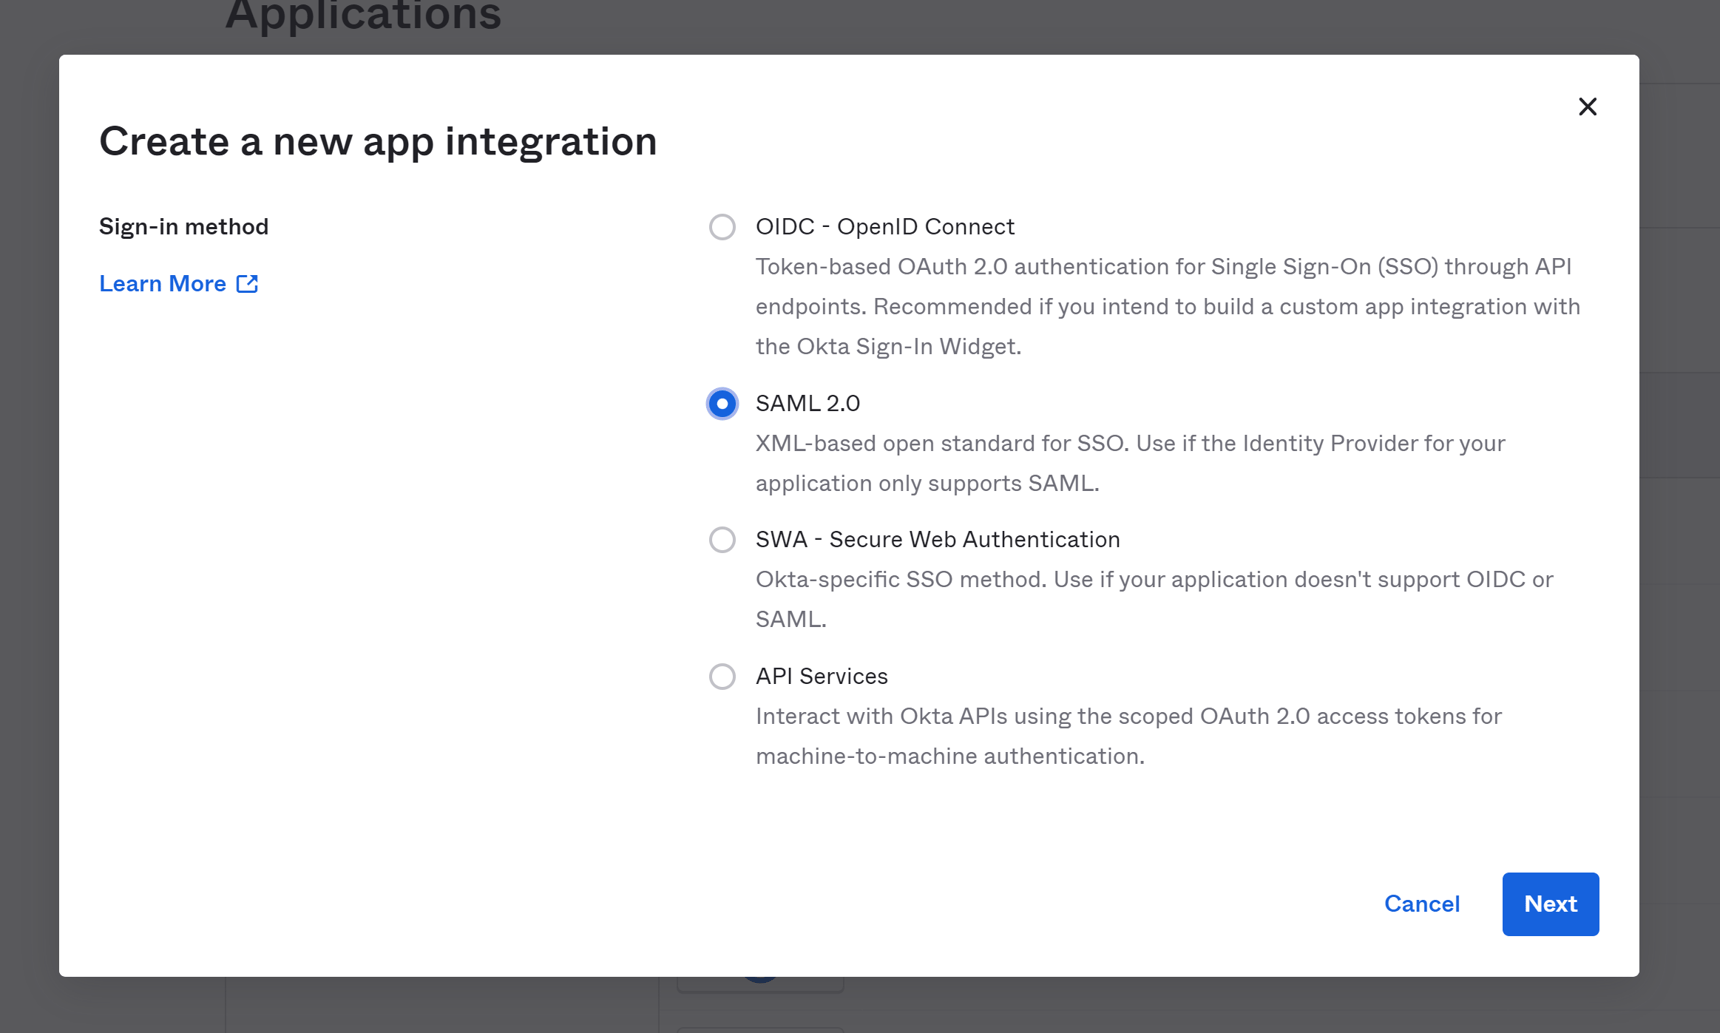Click the external link icon beside Learn More
The height and width of the screenshot is (1033, 1720).
pos(247,283)
